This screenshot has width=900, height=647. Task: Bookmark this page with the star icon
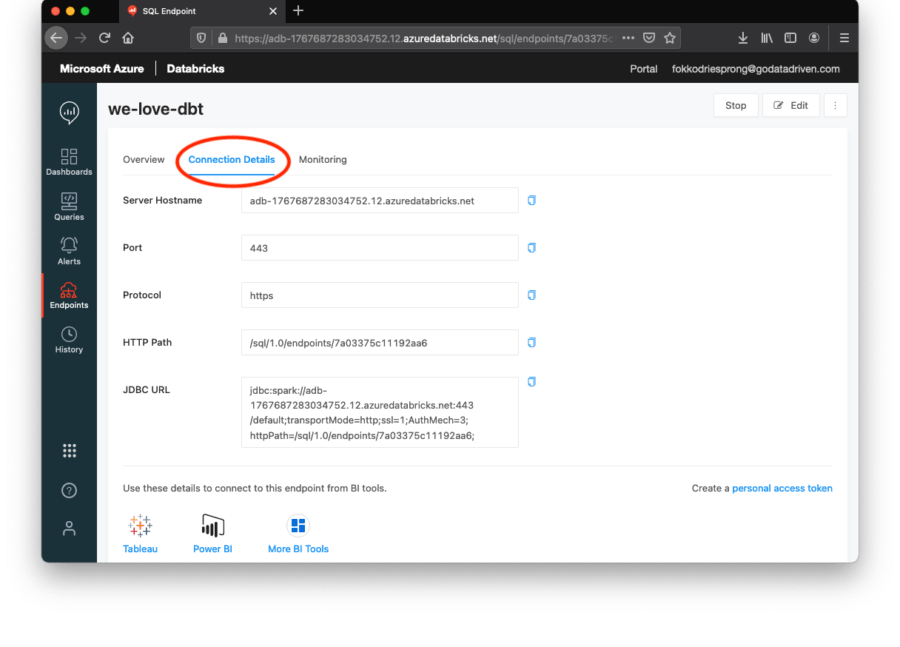669,38
